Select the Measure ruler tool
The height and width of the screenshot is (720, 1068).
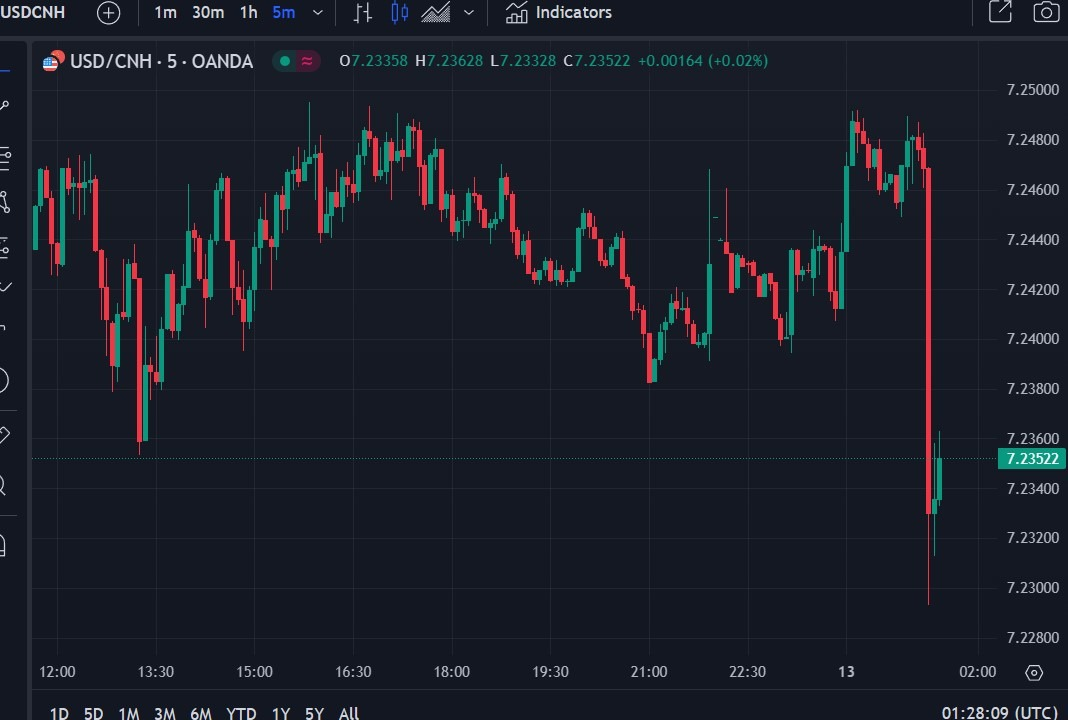coord(3,435)
